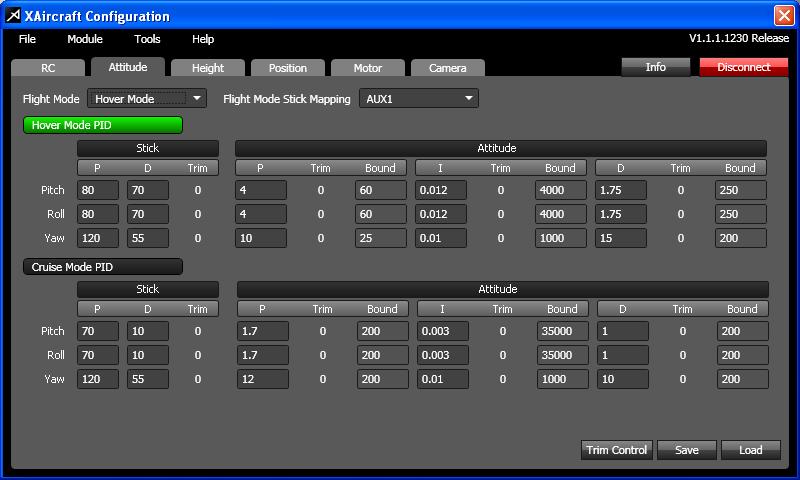Click Hover Yaw I Bound field 1000
Screen dimensions: 800x480
(561, 238)
